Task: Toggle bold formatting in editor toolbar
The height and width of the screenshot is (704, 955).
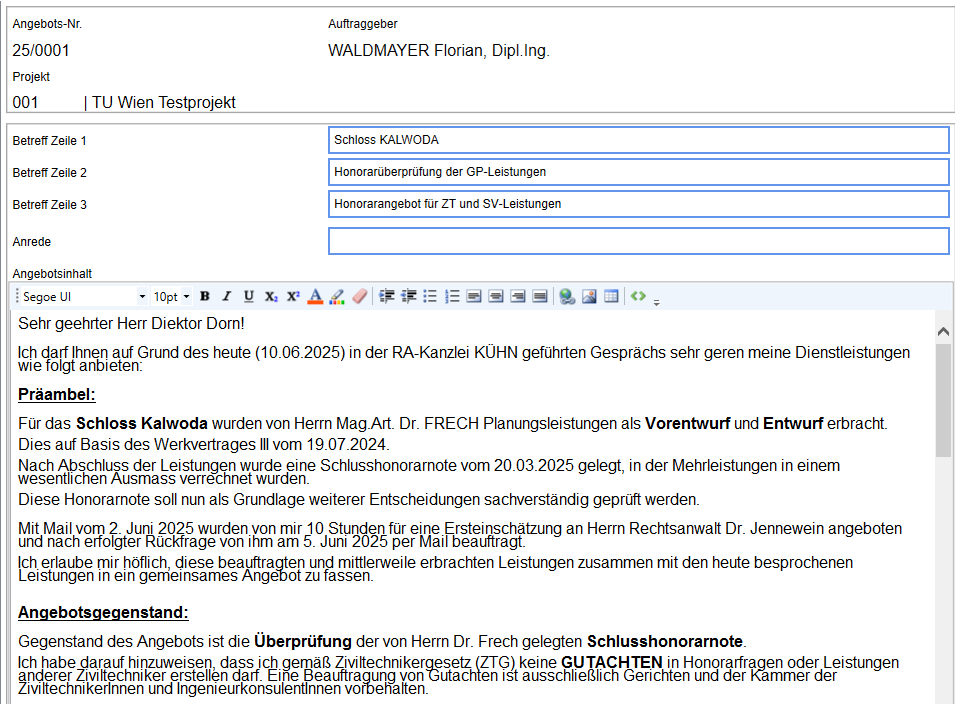Action: point(205,297)
